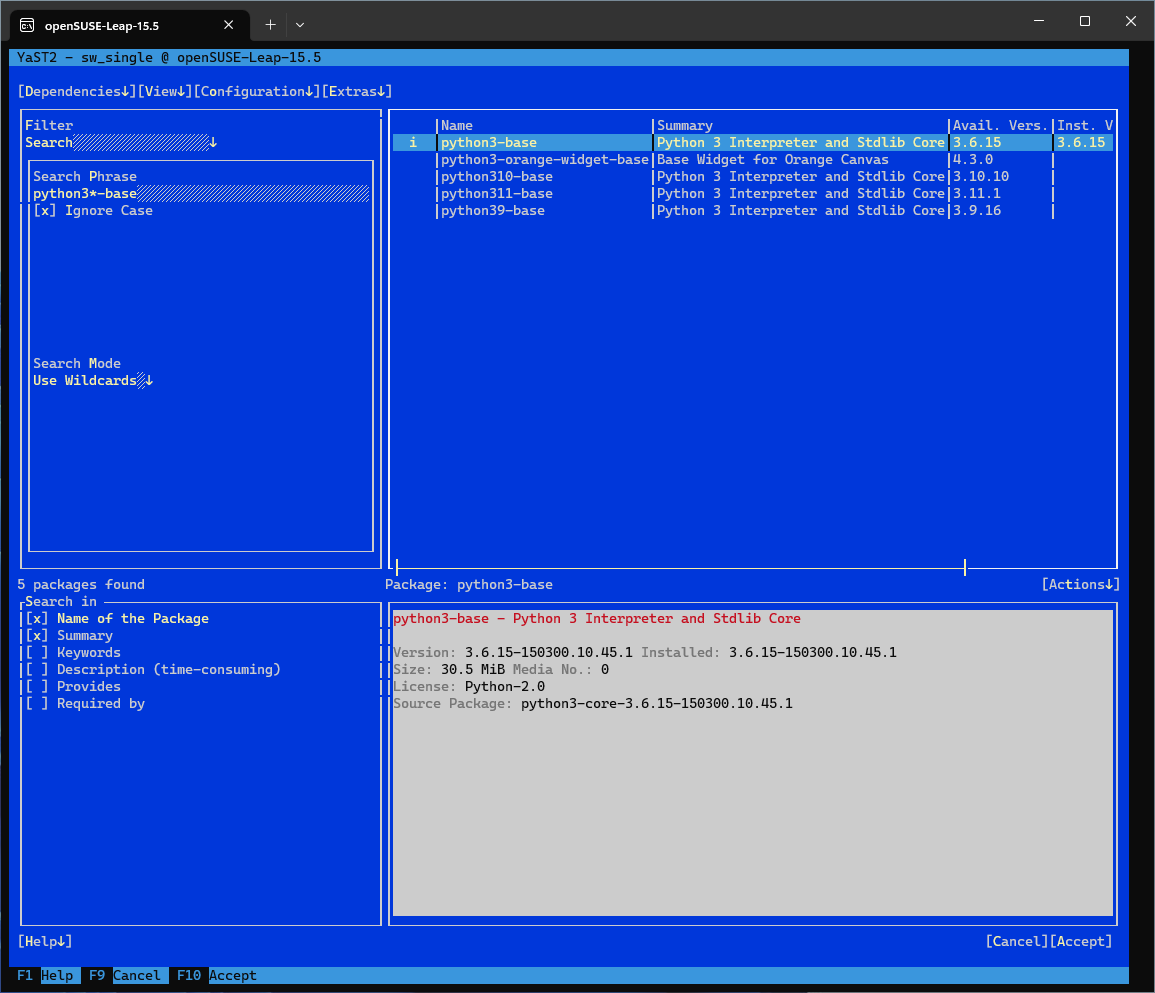The width and height of the screenshot is (1155, 993).
Task: Open the terminal profile dropdown chevron
Action: click(x=300, y=25)
